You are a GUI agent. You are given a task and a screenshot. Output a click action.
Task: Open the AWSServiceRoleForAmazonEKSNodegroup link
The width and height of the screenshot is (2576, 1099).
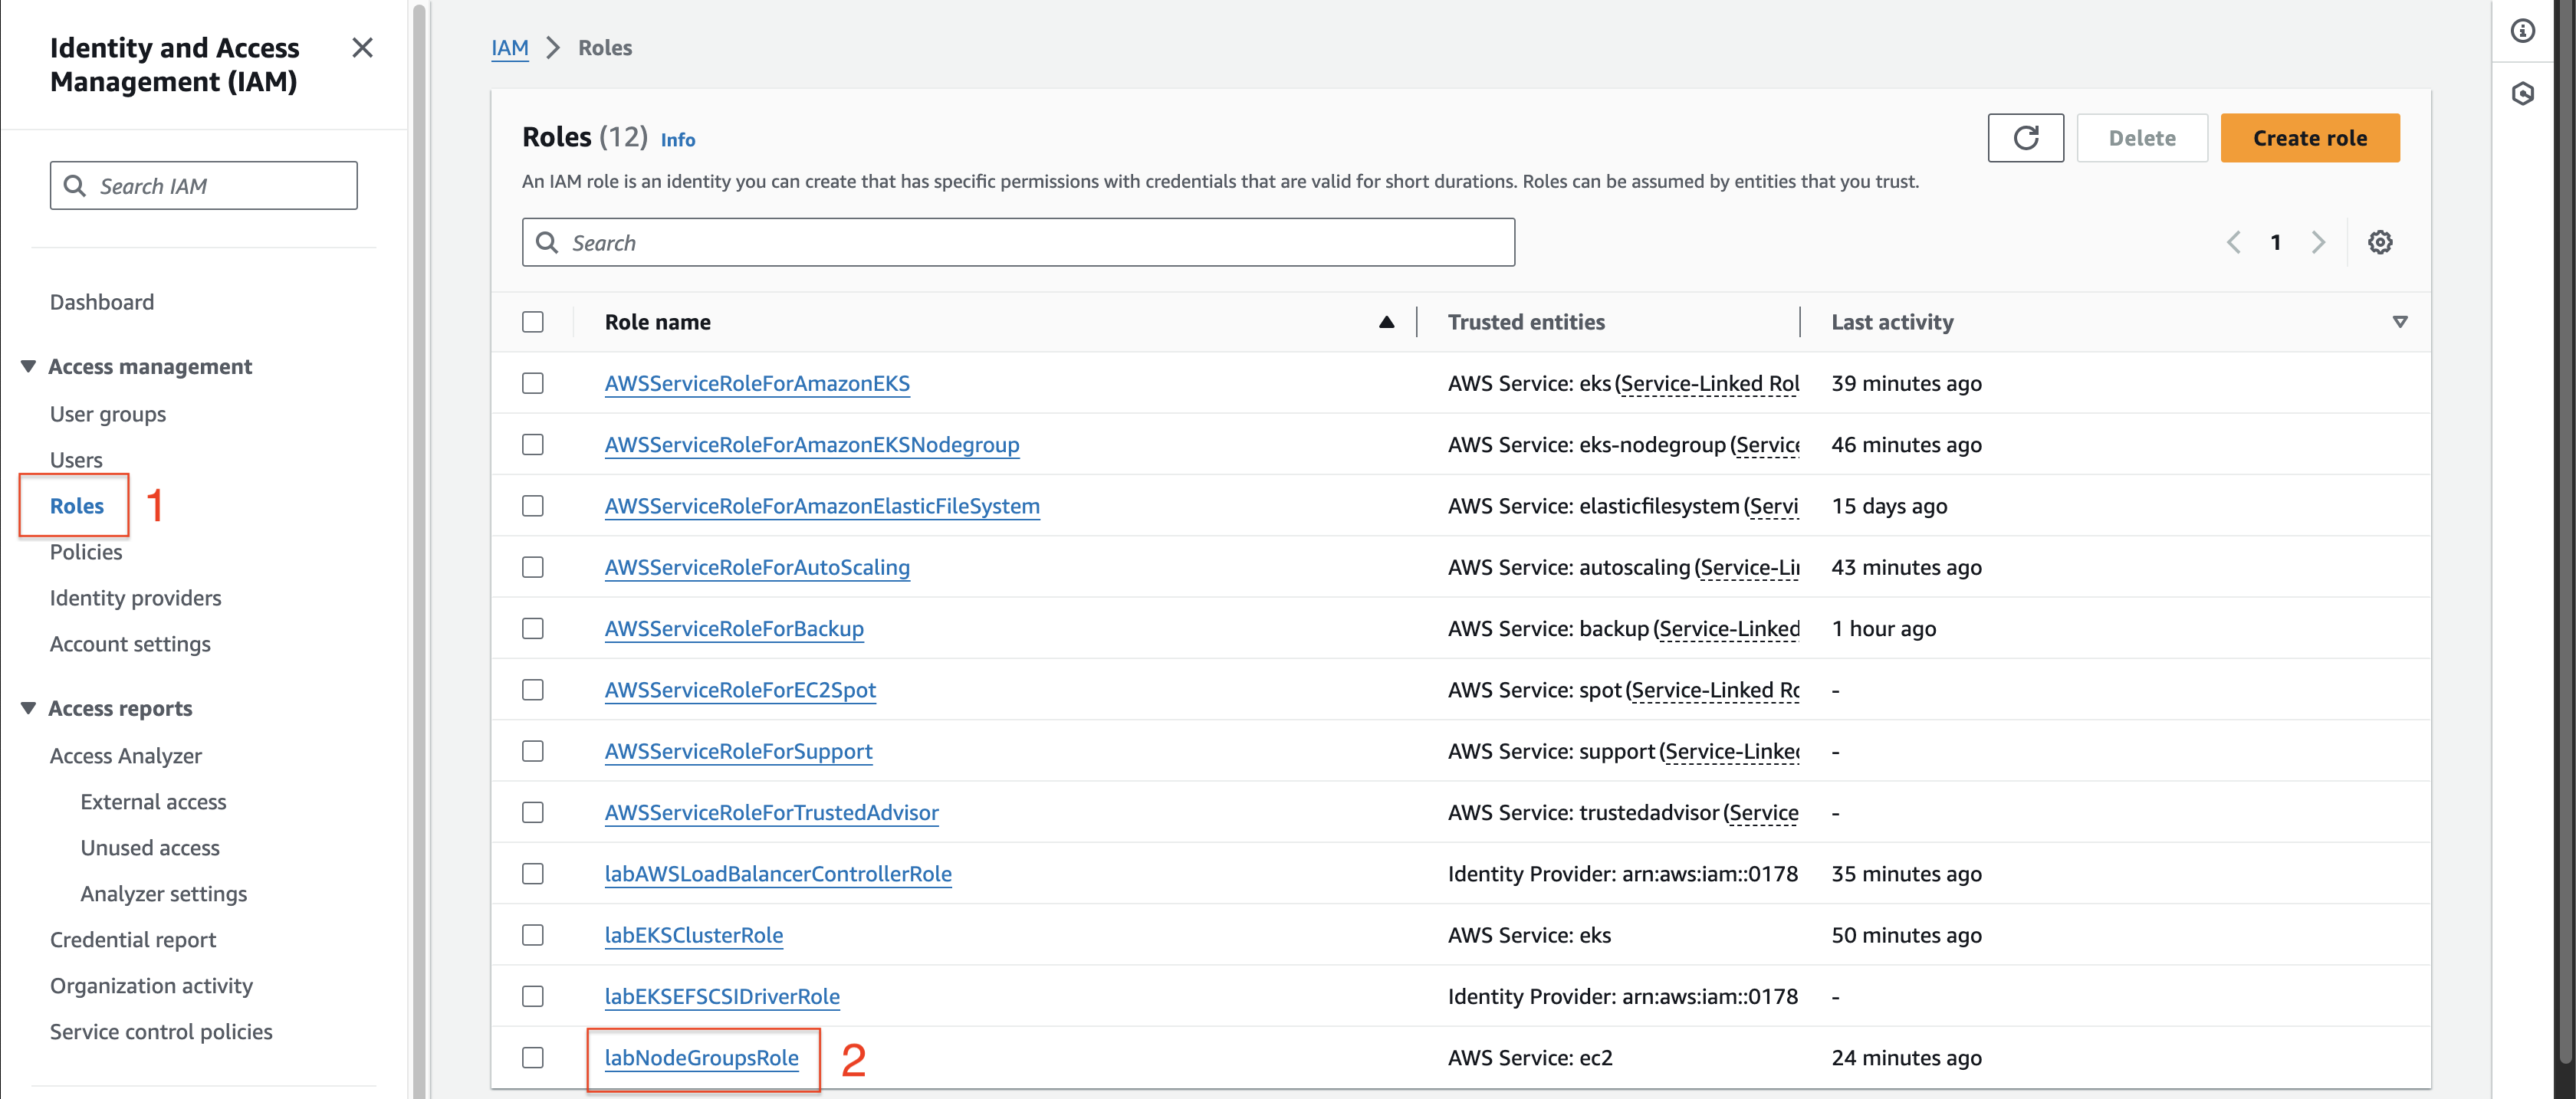[x=812, y=444]
